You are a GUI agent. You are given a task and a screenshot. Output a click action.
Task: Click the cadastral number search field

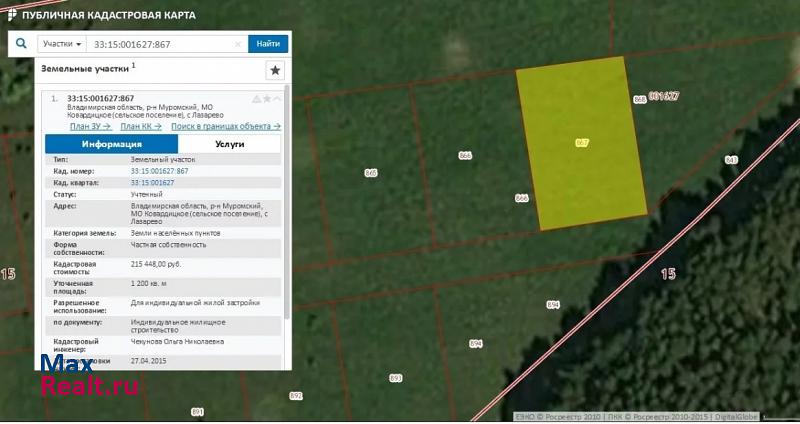click(x=160, y=44)
